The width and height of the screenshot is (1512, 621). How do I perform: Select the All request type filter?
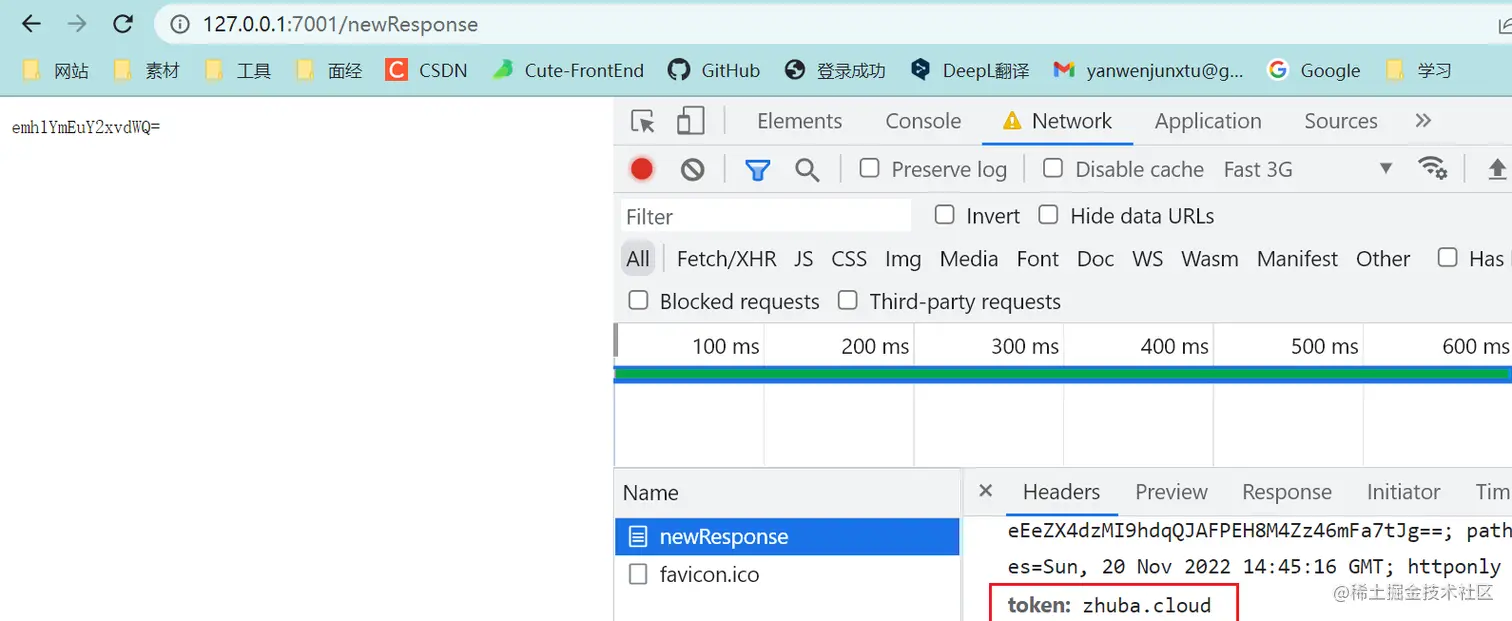[x=638, y=259]
